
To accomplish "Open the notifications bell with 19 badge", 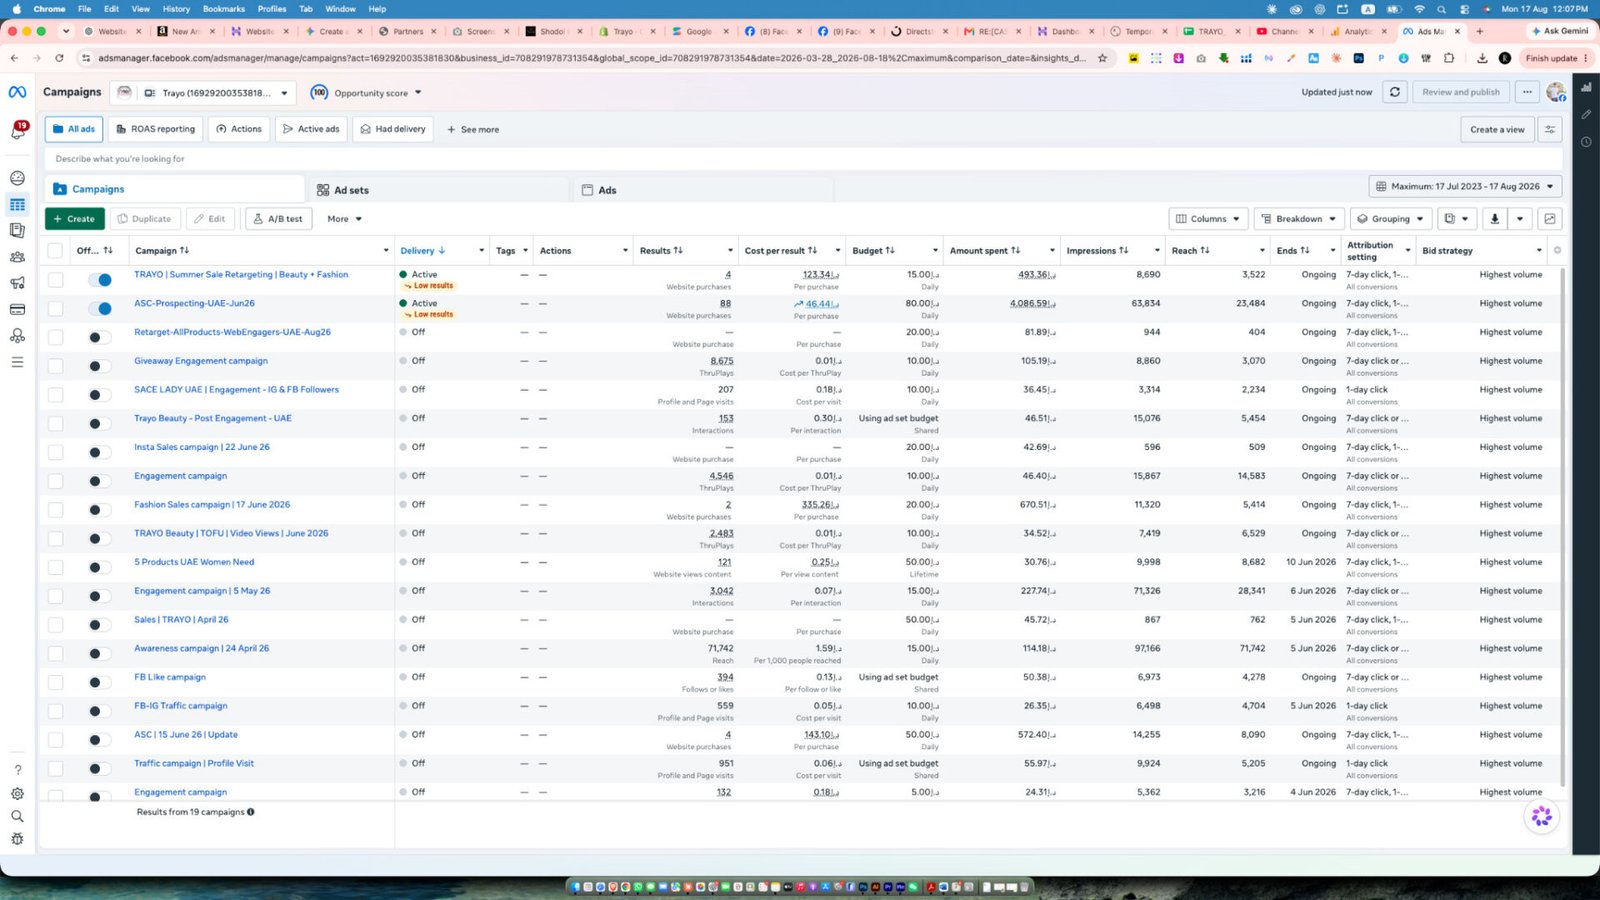I will 18,131.
